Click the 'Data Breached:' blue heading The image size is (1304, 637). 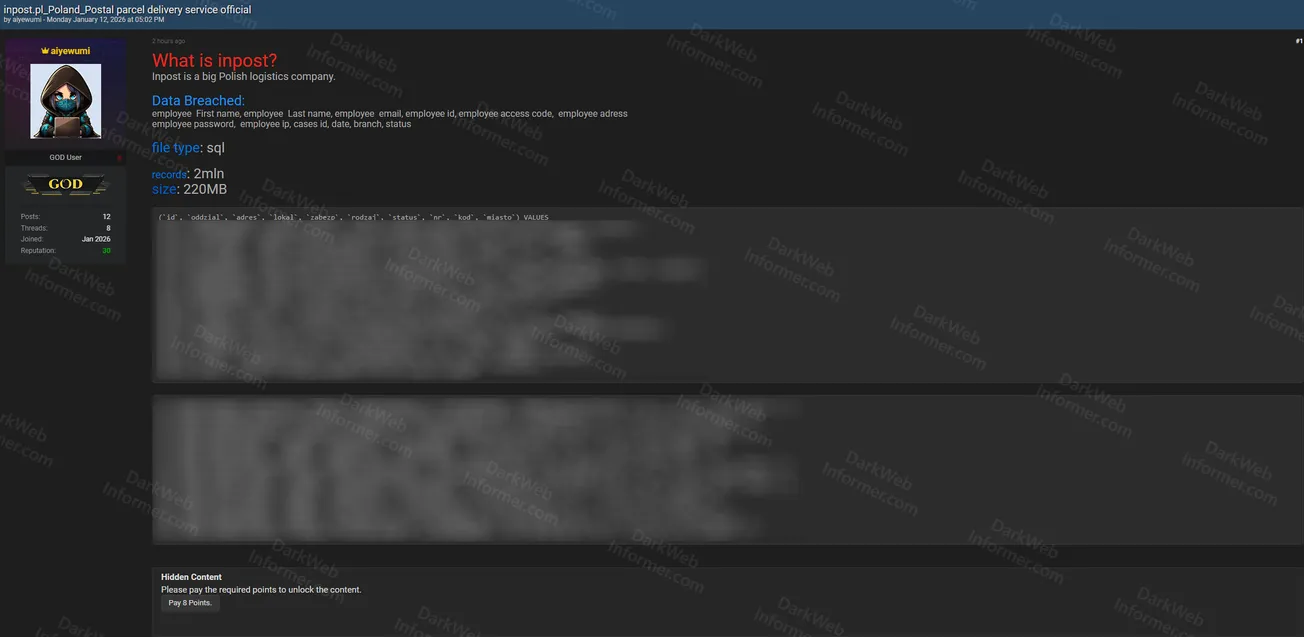click(x=198, y=101)
